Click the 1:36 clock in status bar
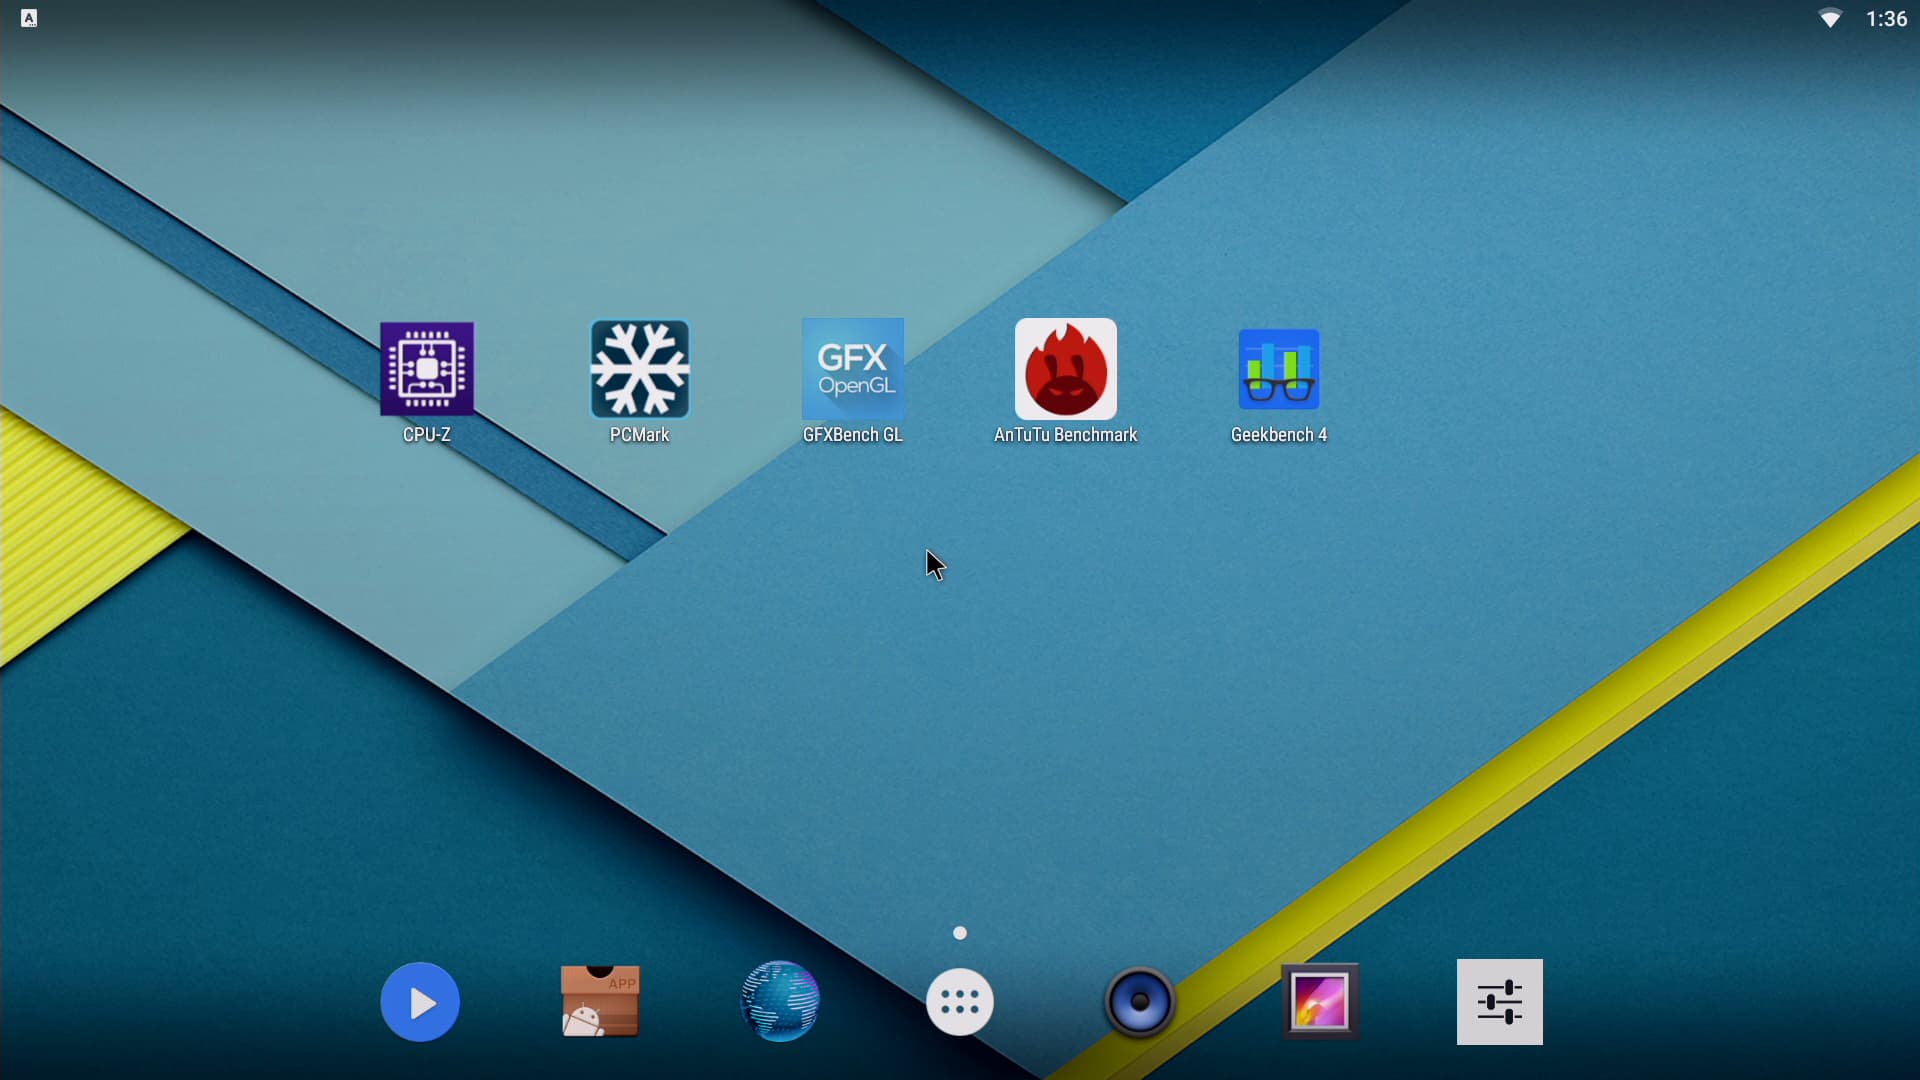Viewport: 1920px width, 1080px height. point(1886,19)
